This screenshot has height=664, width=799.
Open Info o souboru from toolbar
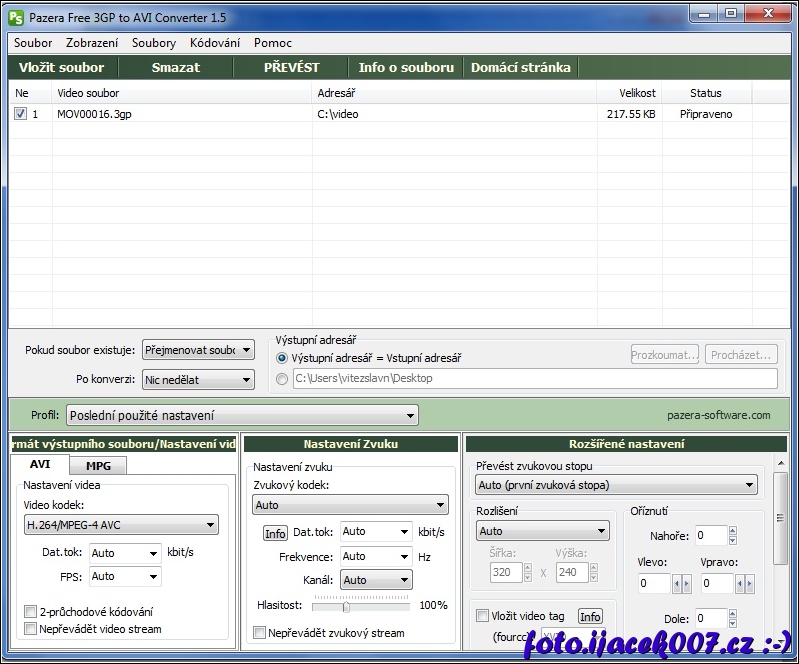(406, 67)
